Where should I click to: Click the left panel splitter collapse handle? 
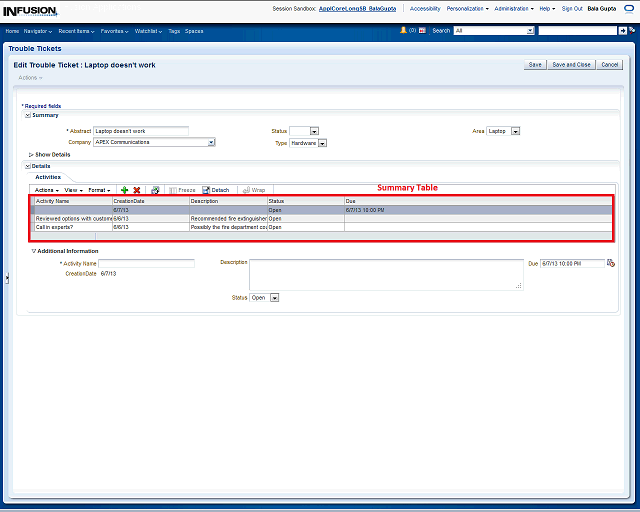coord(5,279)
